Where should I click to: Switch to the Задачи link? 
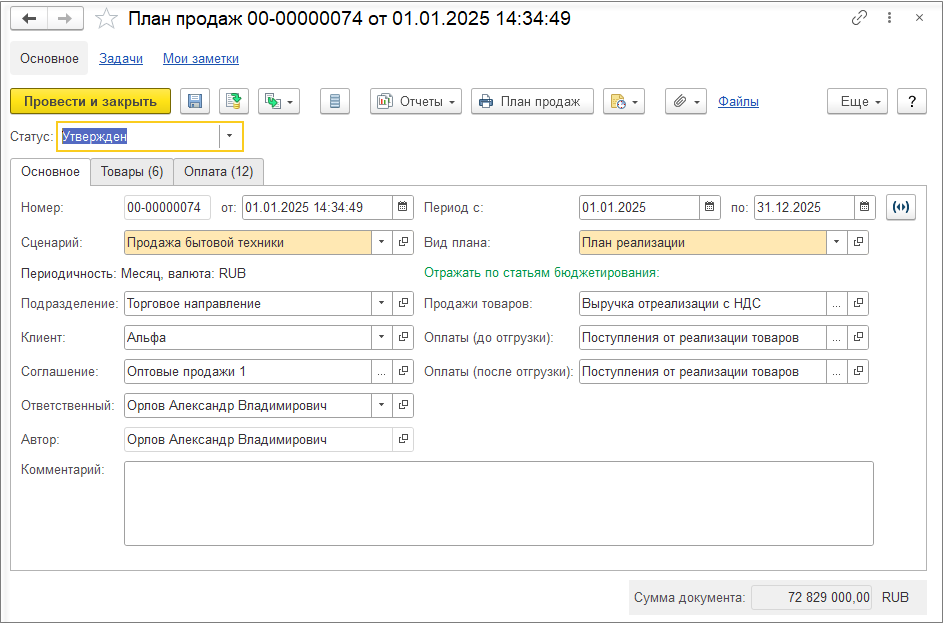(121, 58)
